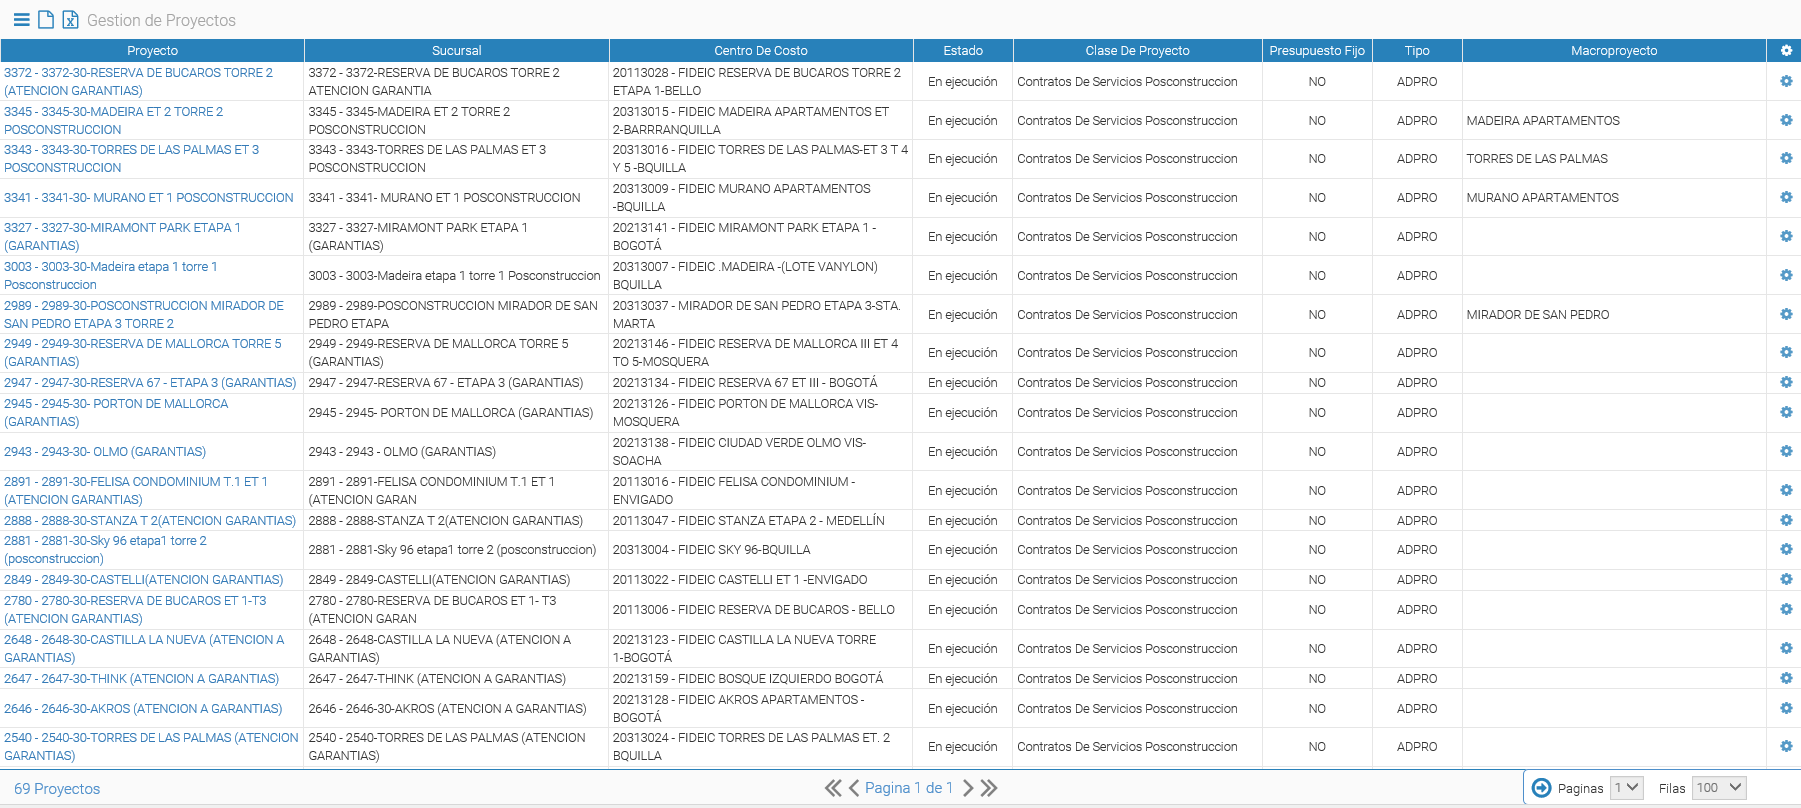The width and height of the screenshot is (1801, 808).
Task: Select 'Gestion de Proyectos' title text
Action: tap(161, 20)
